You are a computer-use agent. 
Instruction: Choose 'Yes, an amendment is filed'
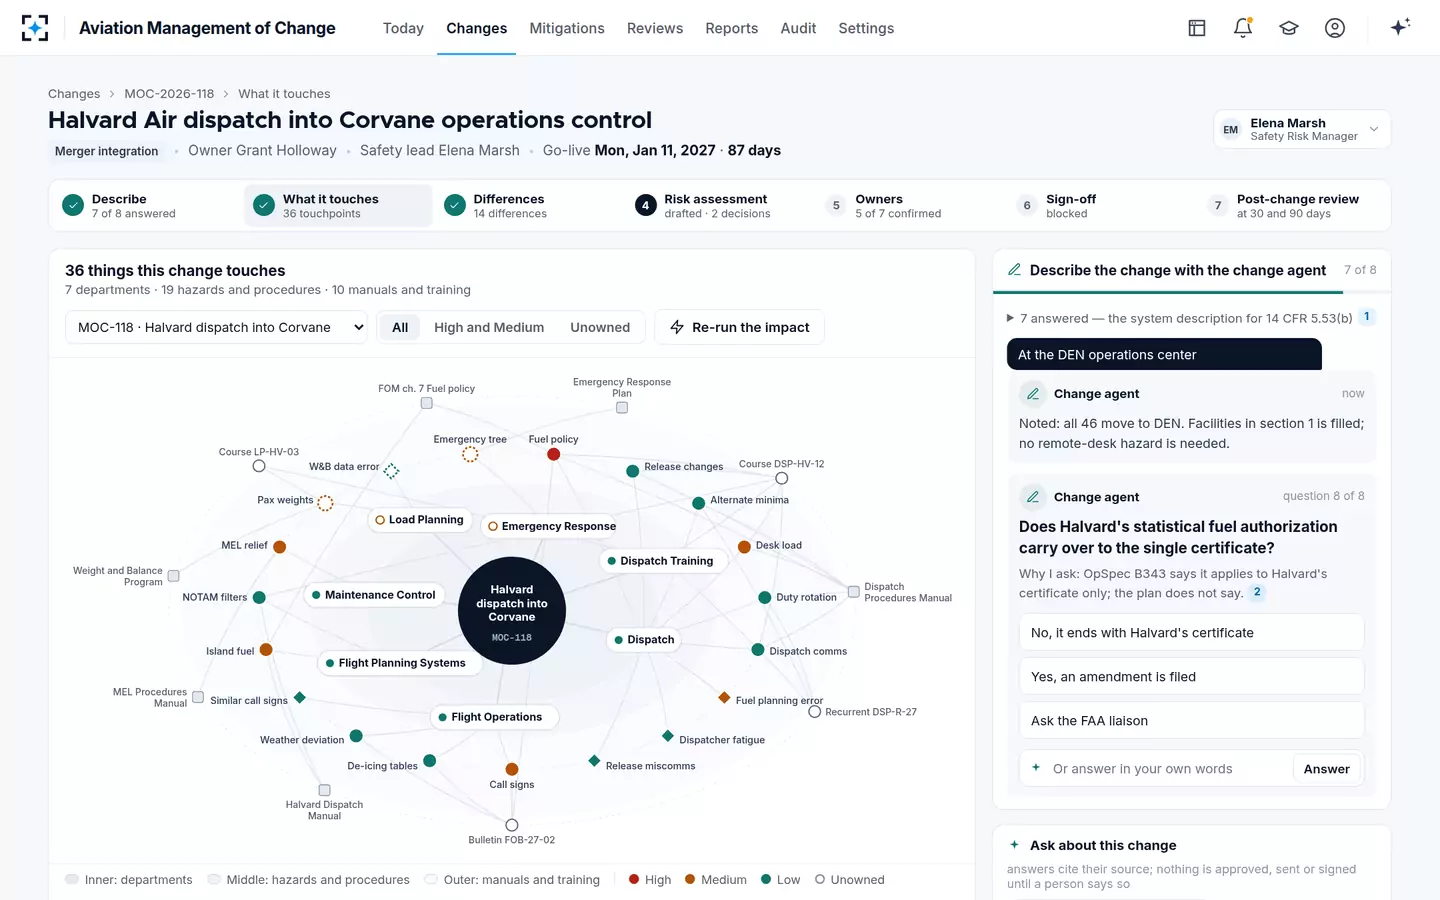1191,677
